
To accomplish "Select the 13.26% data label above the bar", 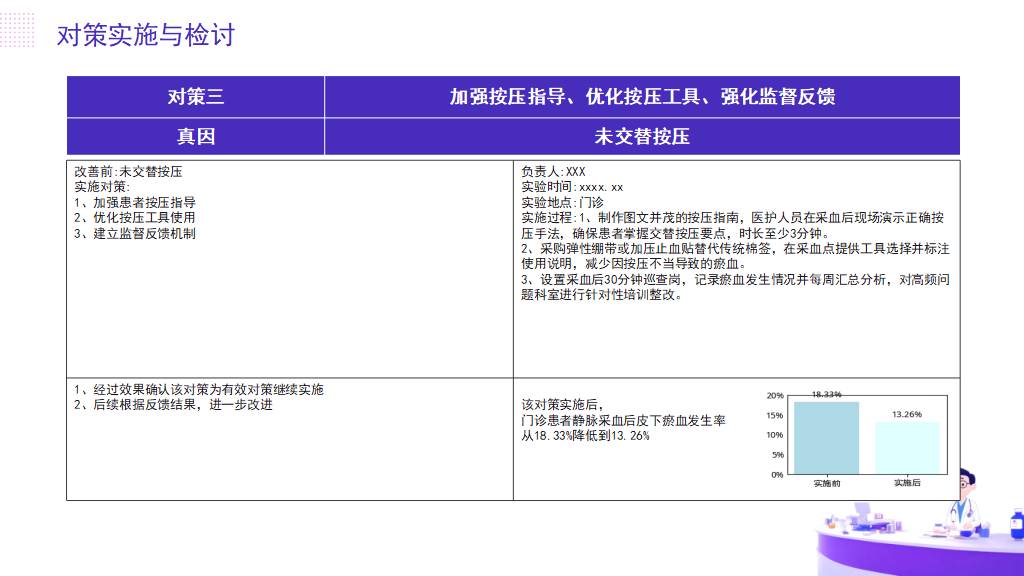I will 907,414.
